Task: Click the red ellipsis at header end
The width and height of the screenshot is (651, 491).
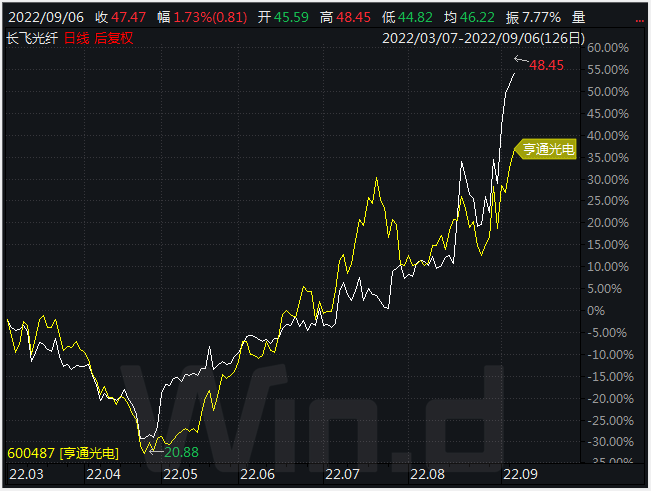Action: 639,21
